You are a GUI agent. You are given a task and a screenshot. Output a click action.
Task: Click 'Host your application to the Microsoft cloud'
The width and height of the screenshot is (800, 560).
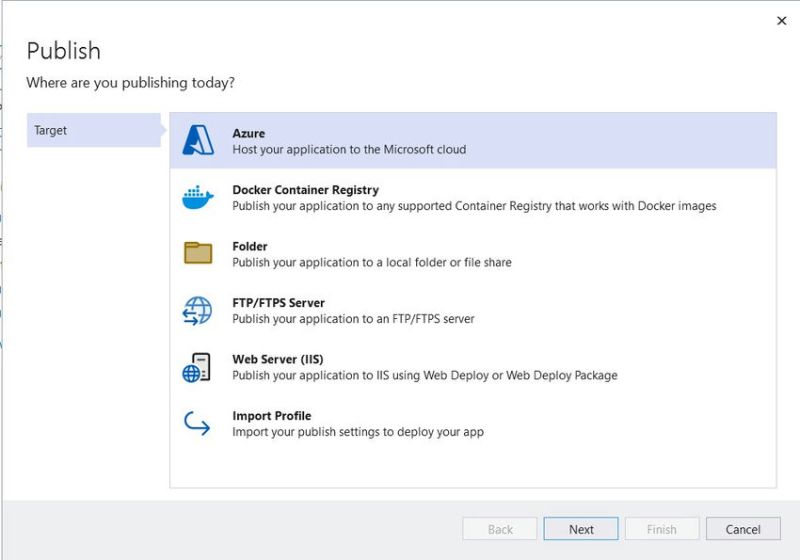pos(349,149)
